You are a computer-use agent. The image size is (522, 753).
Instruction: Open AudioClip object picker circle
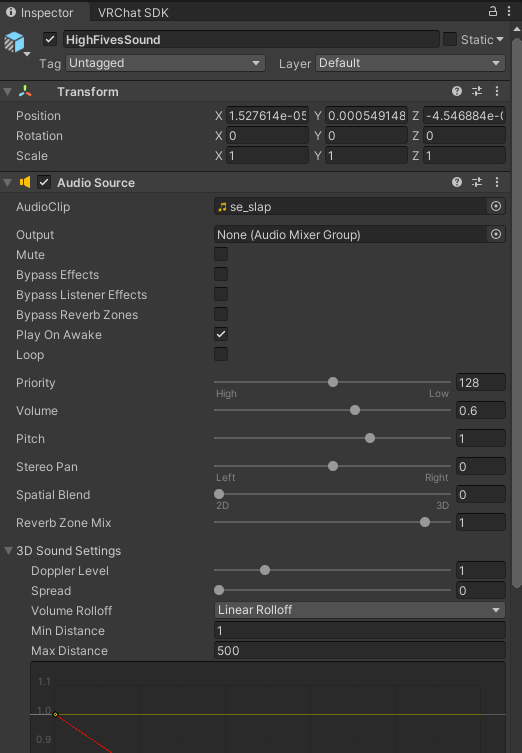click(496, 206)
